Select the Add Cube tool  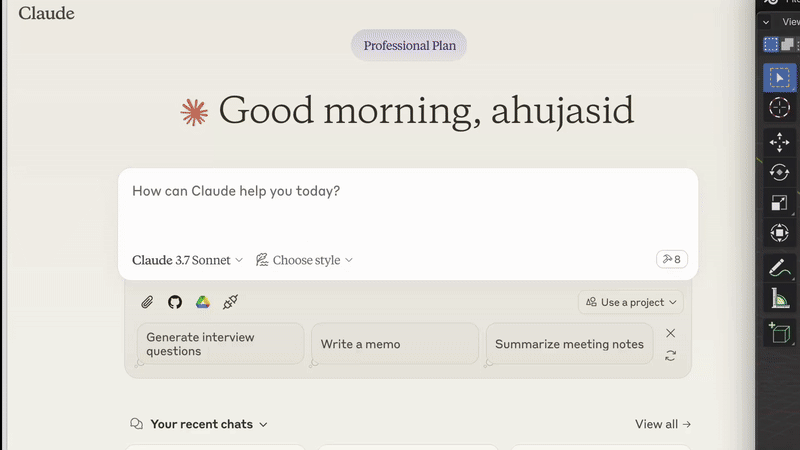(x=780, y=333)
